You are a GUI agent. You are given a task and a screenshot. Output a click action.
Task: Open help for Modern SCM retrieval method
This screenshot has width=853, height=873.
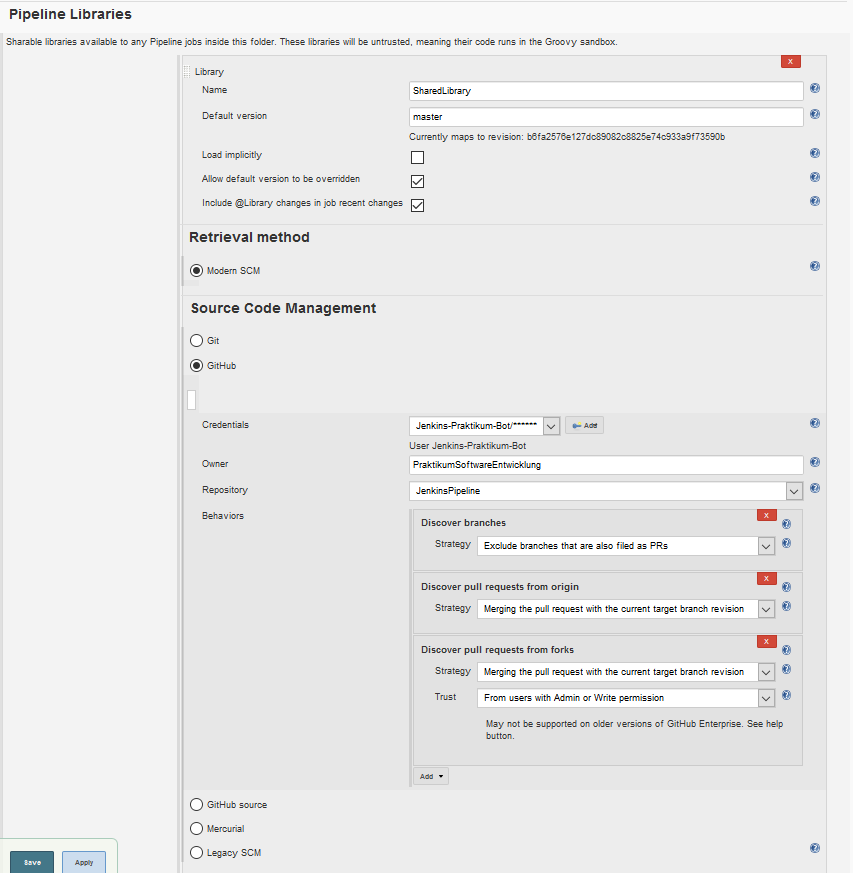814,264
